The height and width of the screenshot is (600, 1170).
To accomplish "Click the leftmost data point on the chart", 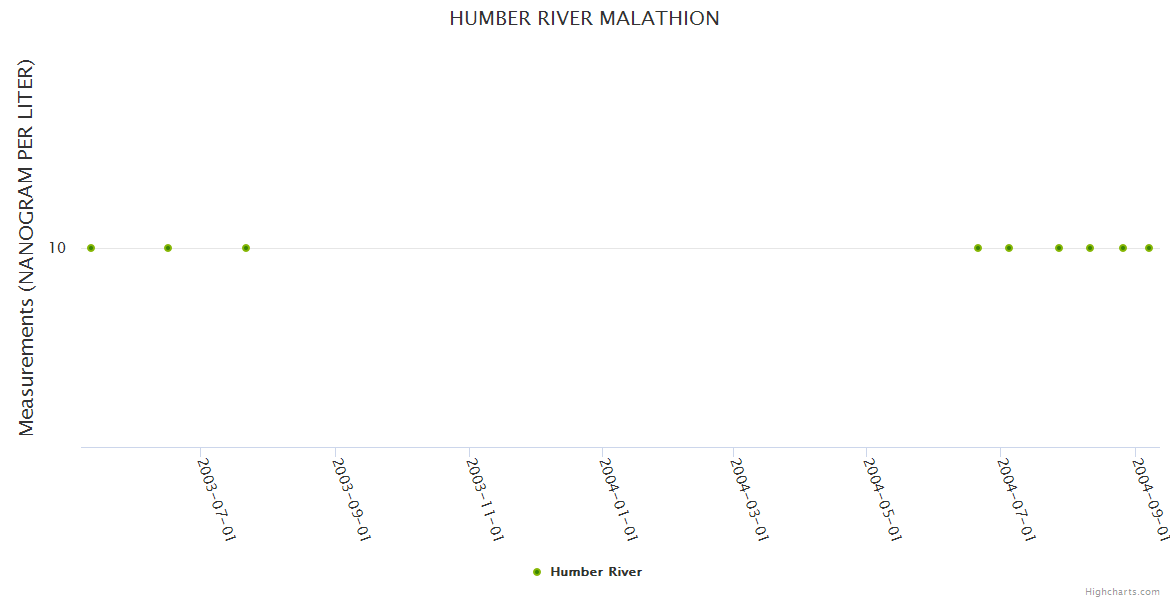I will 91,248.
